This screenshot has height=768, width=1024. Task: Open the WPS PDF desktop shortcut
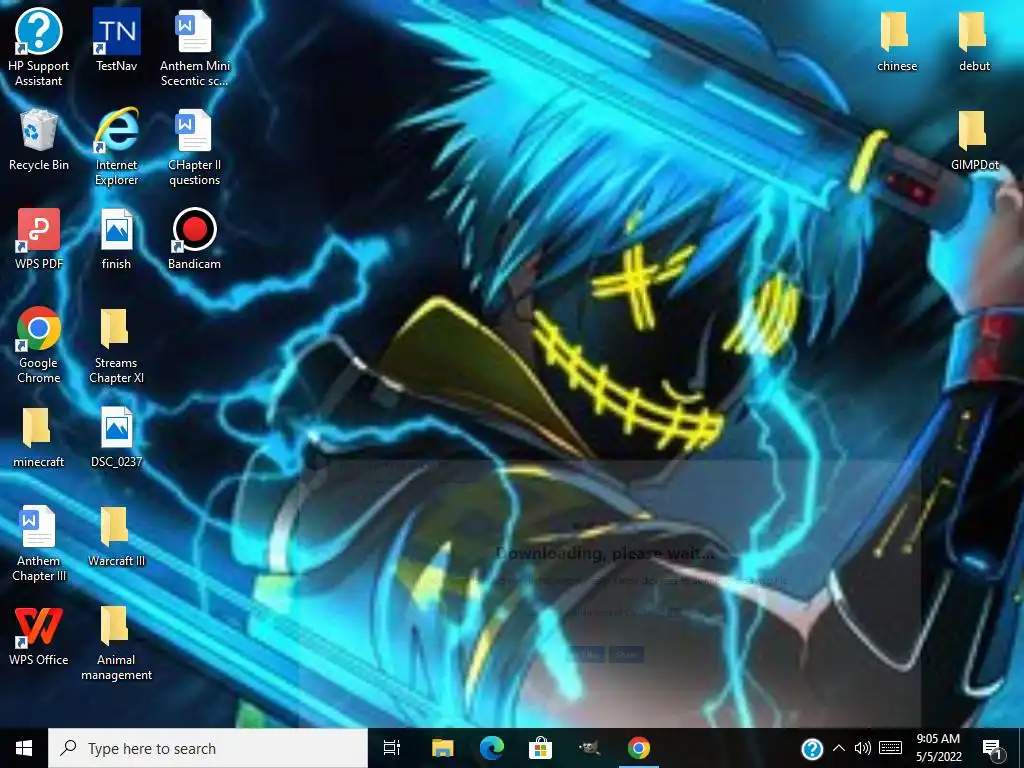[39, 239]
